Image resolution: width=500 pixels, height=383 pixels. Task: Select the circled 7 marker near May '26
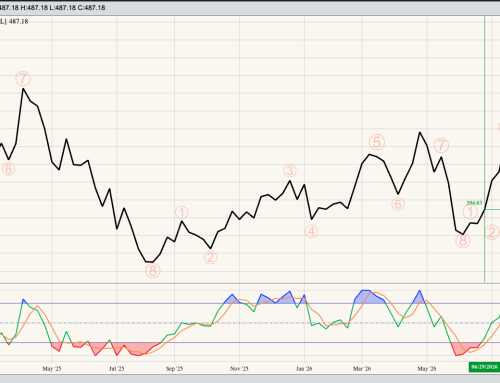[x=441, y=145]
